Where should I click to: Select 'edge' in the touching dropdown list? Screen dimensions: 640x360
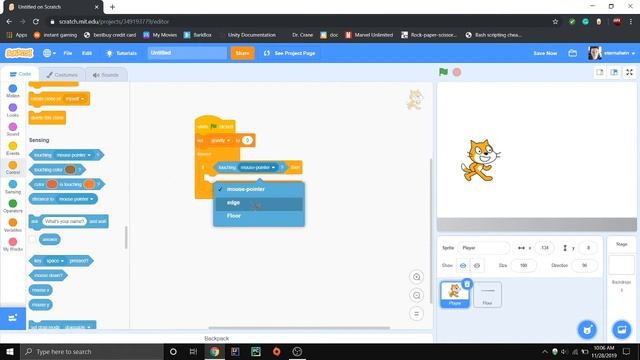click(259, 203)
